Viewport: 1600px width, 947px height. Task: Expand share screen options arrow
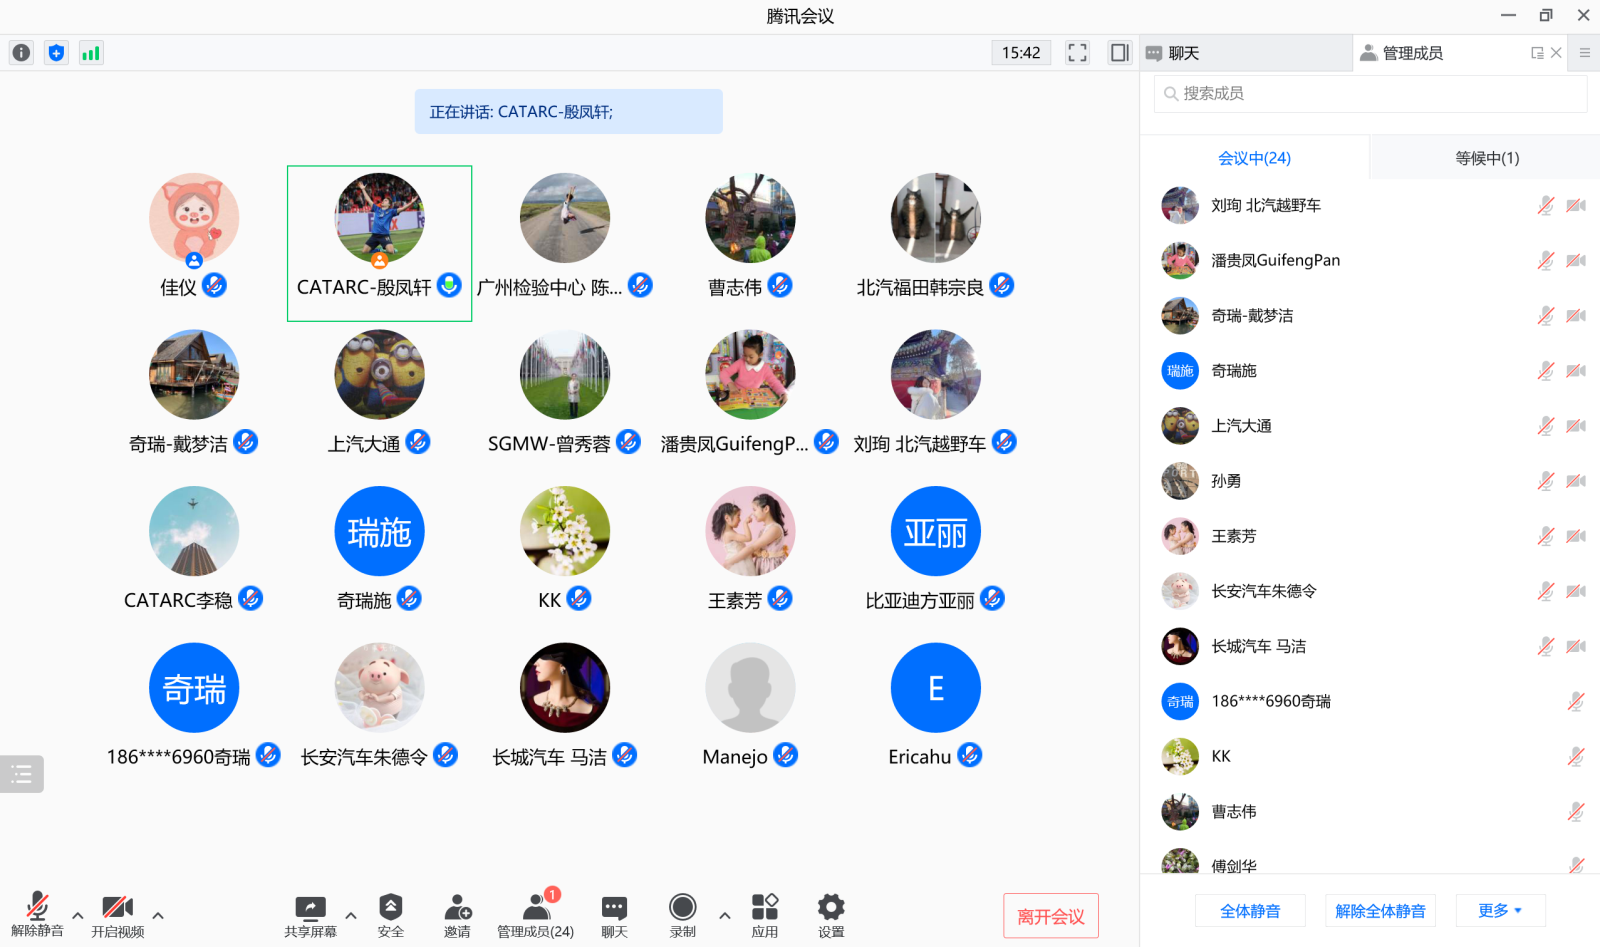click(351, 915)
